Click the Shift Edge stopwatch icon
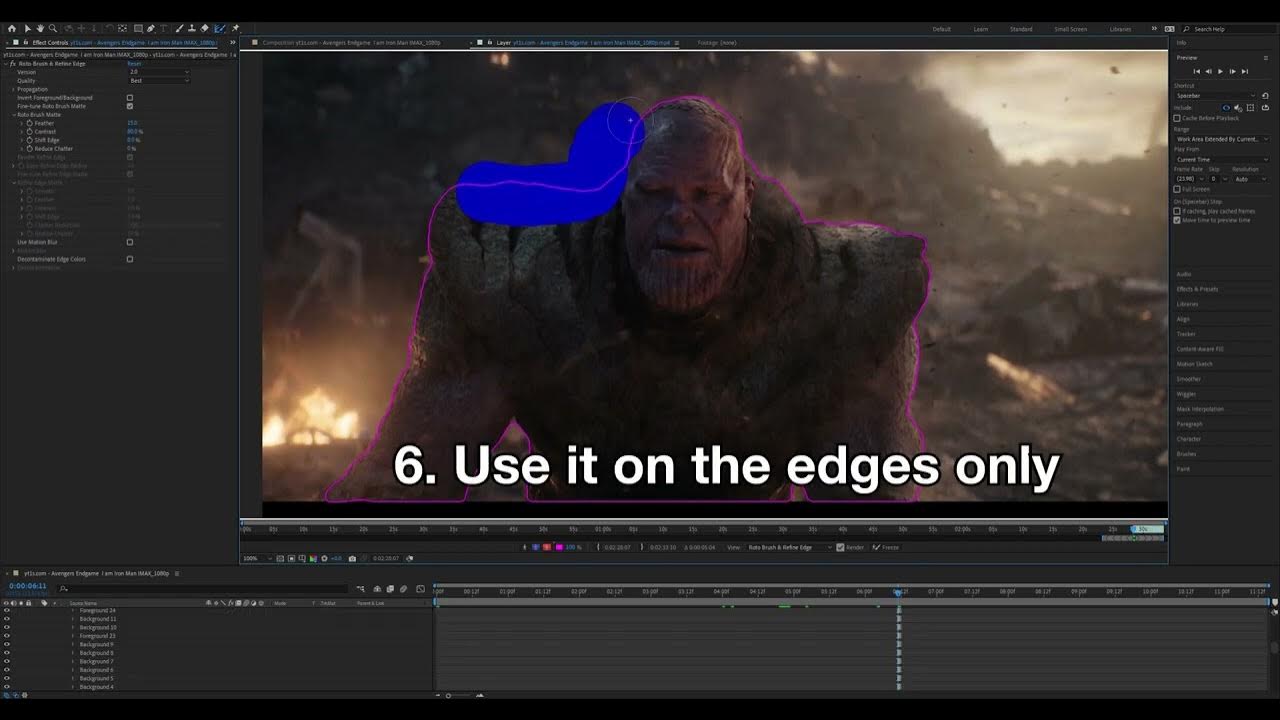The image size is (1280, 720). click(x=29, y=140)
